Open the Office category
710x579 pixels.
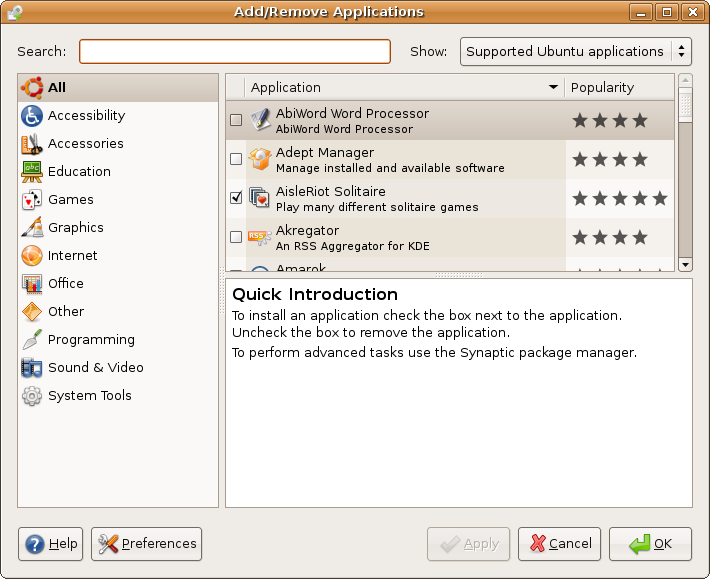118,283
